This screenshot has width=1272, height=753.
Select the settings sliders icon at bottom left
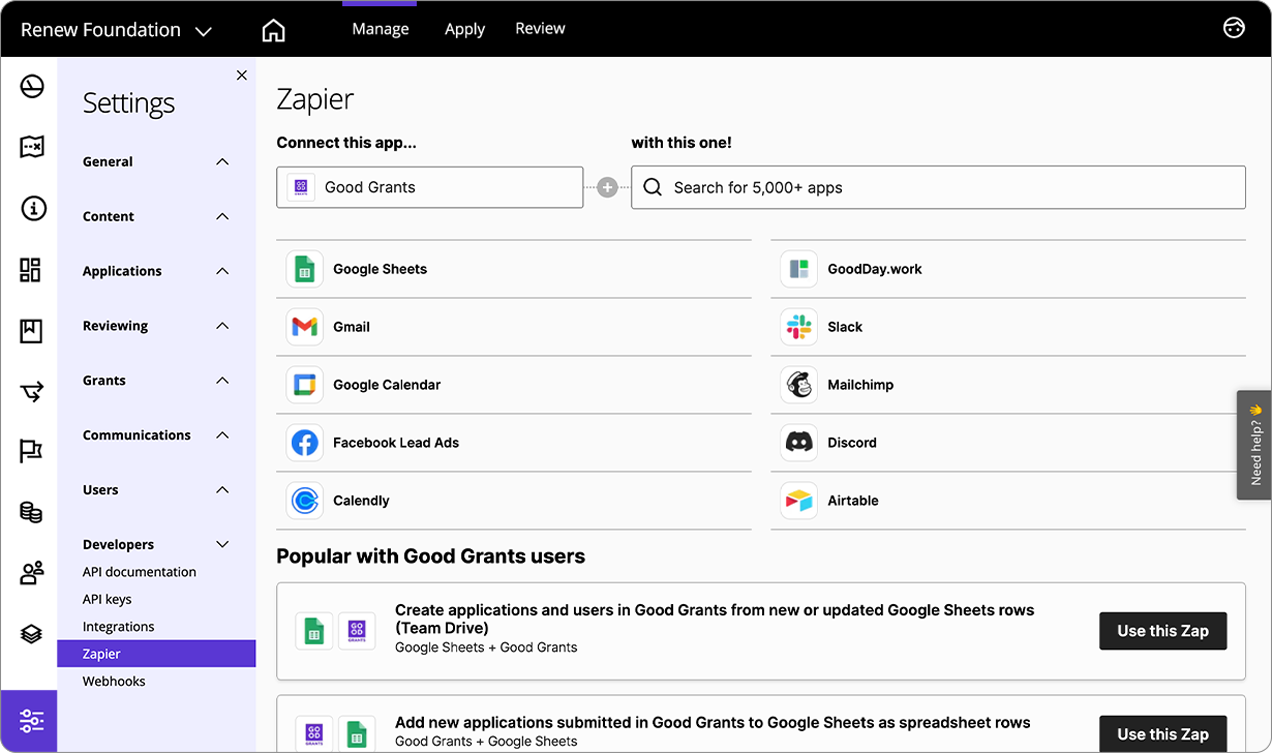click(31, 720)
